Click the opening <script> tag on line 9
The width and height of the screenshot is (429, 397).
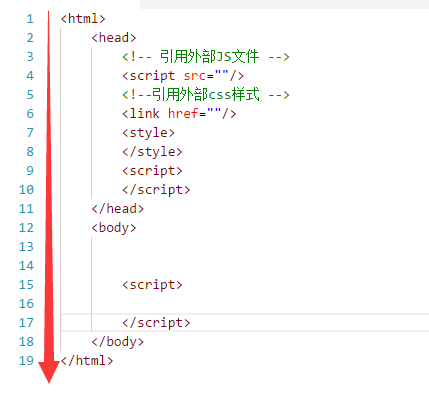click(152, 171)
